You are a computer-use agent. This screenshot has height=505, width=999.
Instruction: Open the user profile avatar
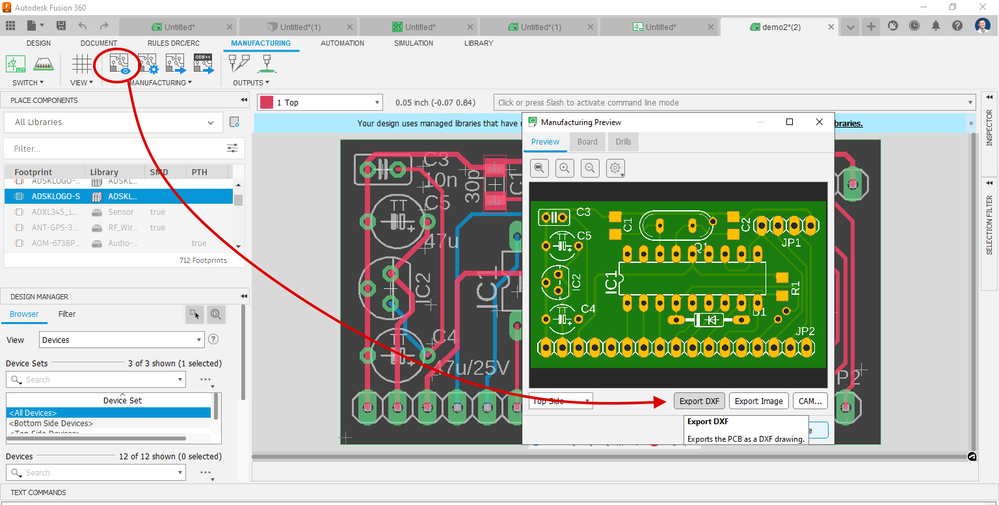(982, 26)
